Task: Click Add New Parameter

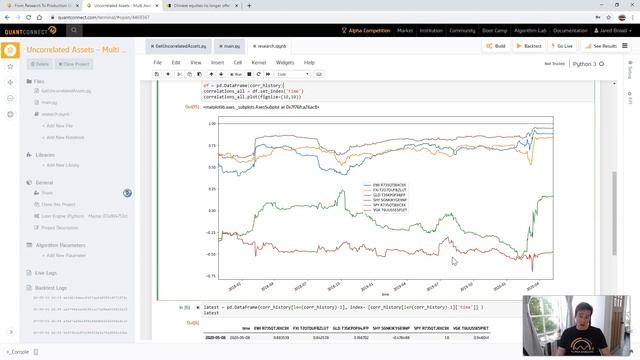Action: pyautogui.click(x=64, y=256)
